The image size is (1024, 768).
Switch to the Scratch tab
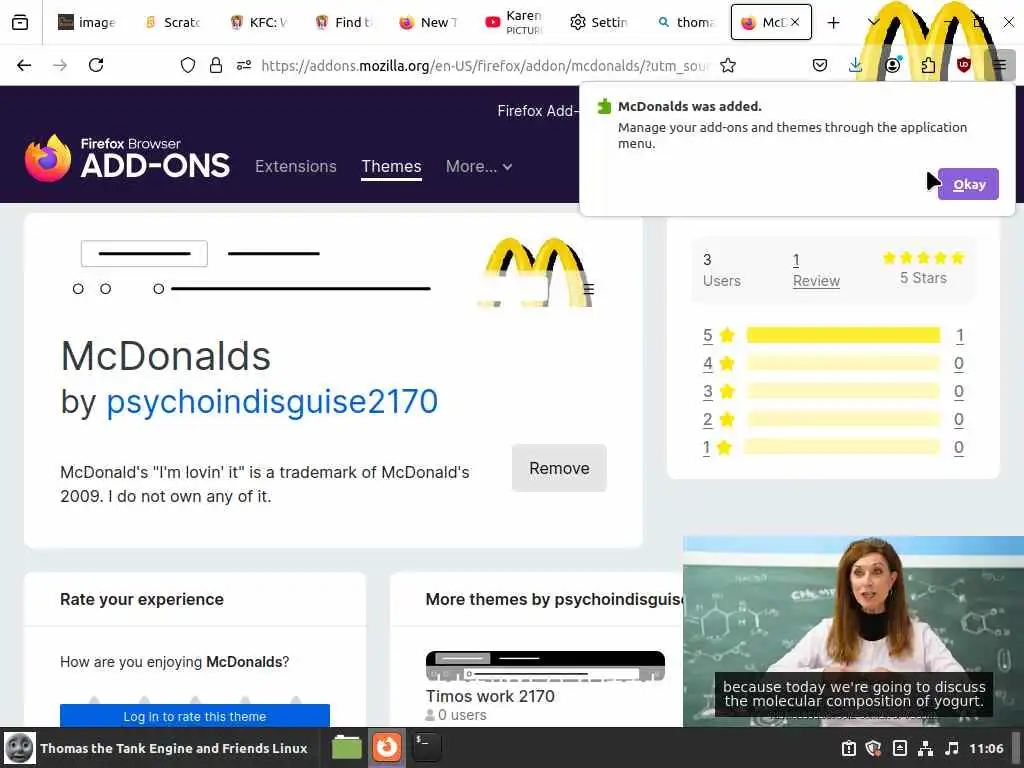(173, 23)
